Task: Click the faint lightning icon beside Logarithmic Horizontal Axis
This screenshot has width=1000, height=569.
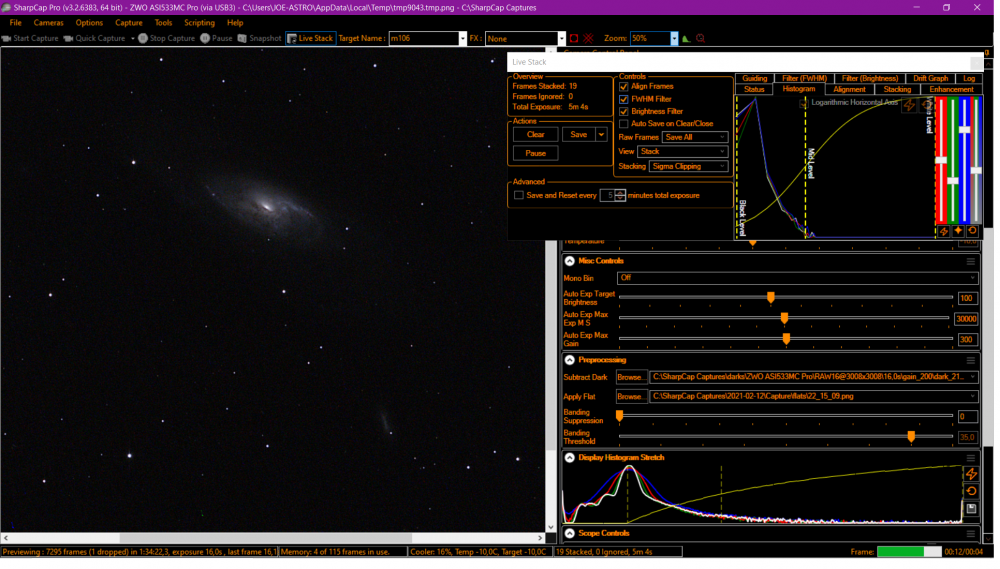Action: [909, 105]
